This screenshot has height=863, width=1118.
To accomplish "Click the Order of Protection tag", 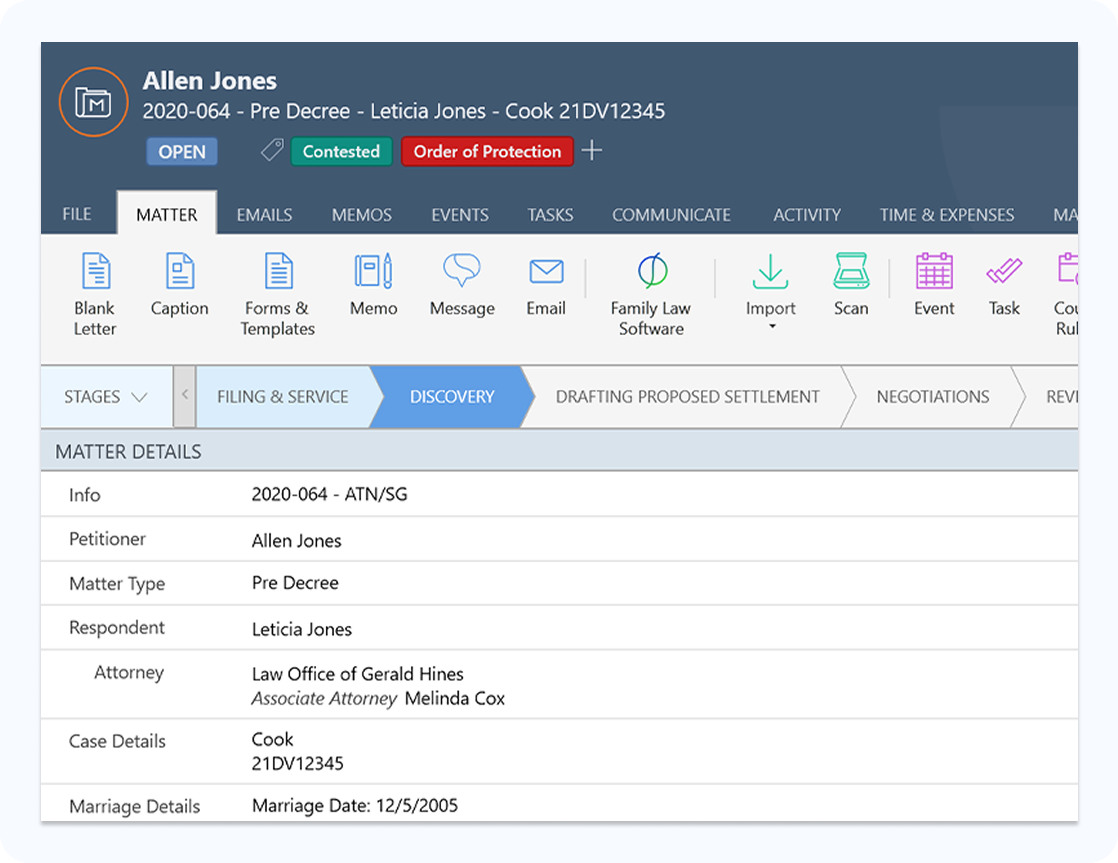I will pos(488,151).
